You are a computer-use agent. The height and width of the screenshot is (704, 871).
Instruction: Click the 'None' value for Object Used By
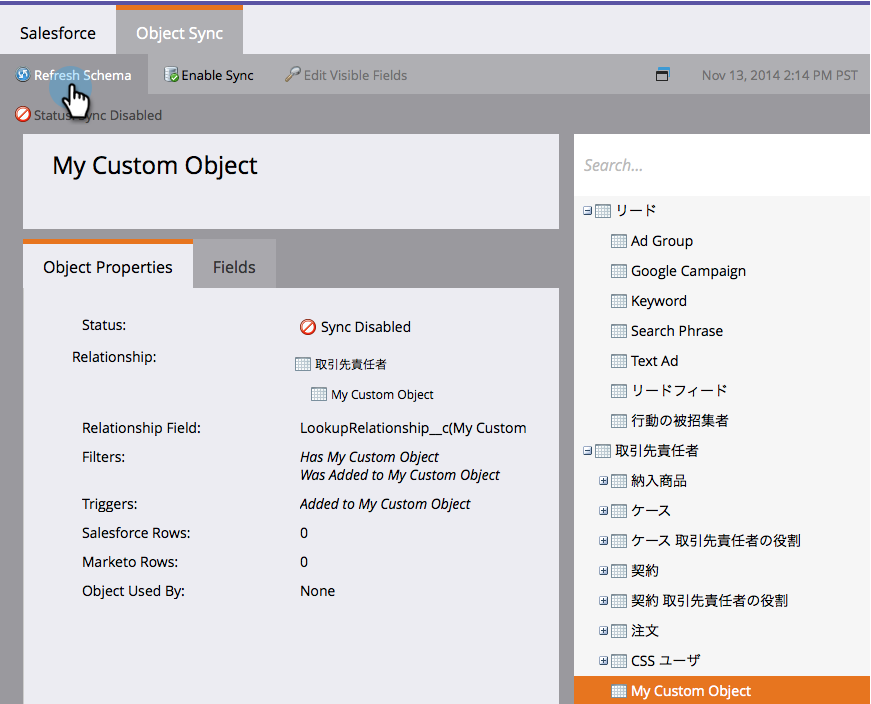pyautogui.click(x=317, y=591)
